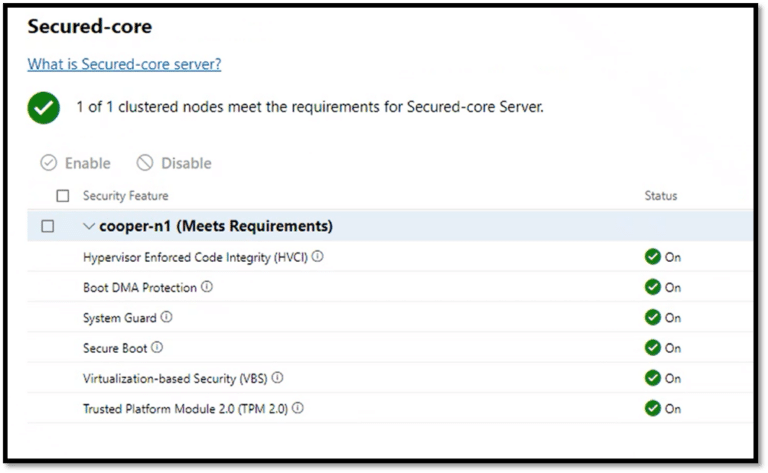This screenshot has width=768, height=473.
Task: Select 'Hypervisor Enforced Code Integrity (HVCI)' row text
Action: [x=195, y=258]
